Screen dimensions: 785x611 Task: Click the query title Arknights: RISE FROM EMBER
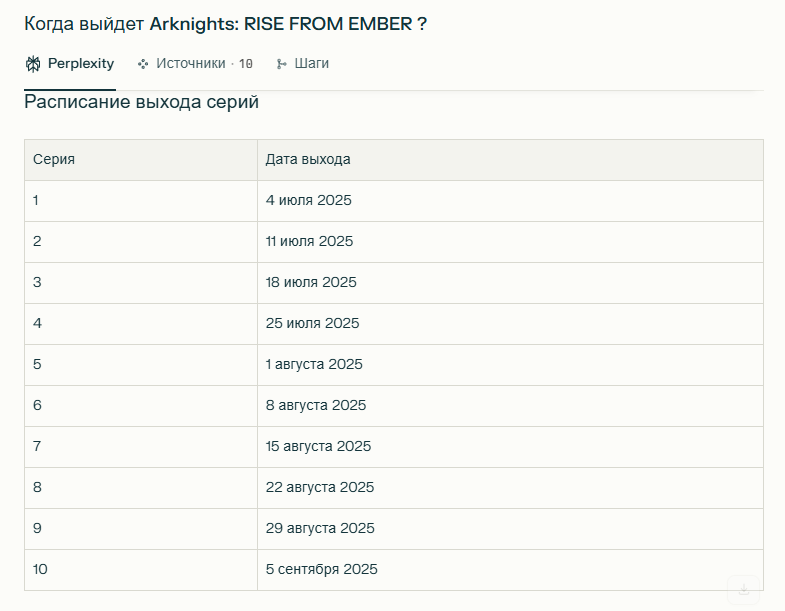click(x=280, y=24)
